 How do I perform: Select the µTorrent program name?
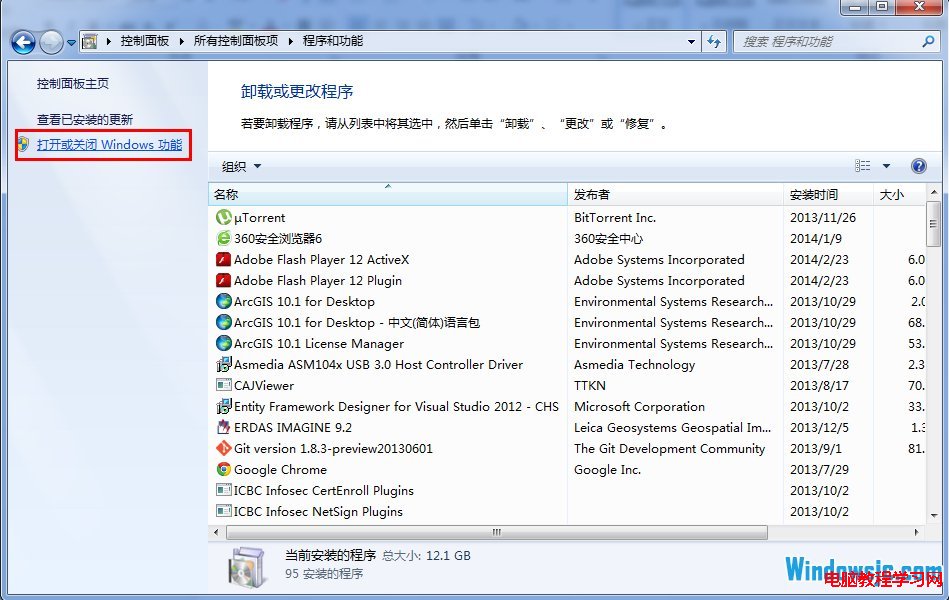point(259,217)
